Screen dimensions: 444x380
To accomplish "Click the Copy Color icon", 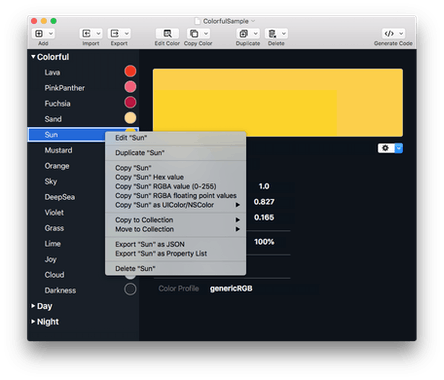I will pos(194,33).
